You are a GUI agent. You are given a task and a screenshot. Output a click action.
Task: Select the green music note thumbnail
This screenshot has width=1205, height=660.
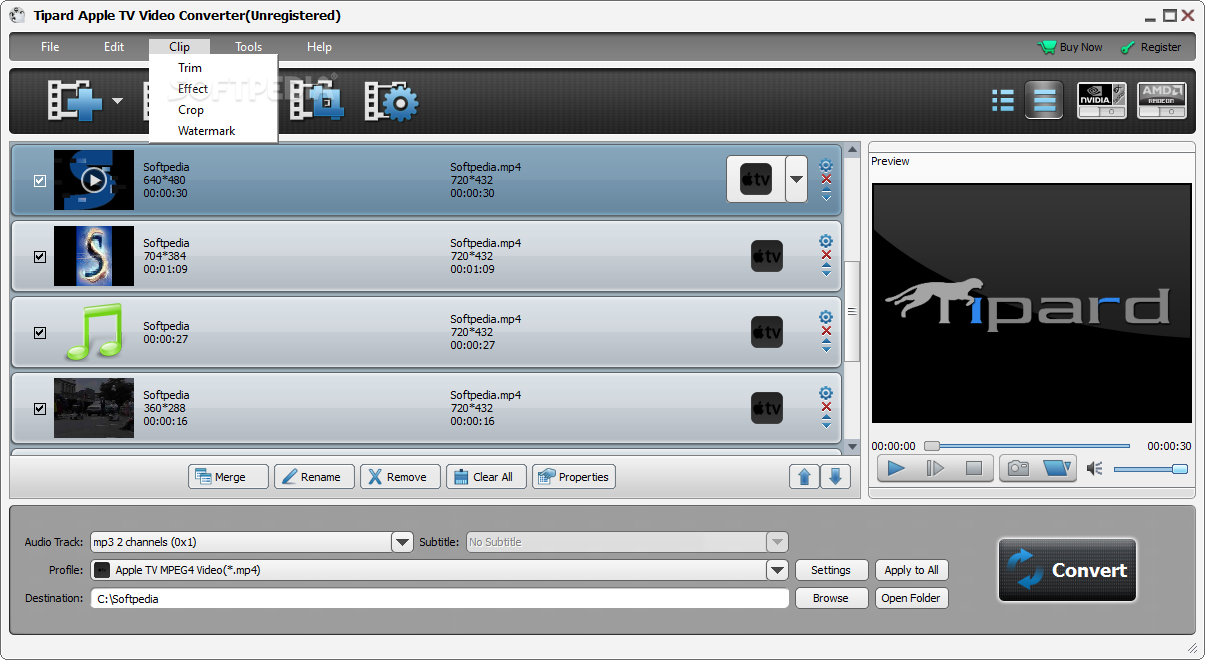pos(94,332)
